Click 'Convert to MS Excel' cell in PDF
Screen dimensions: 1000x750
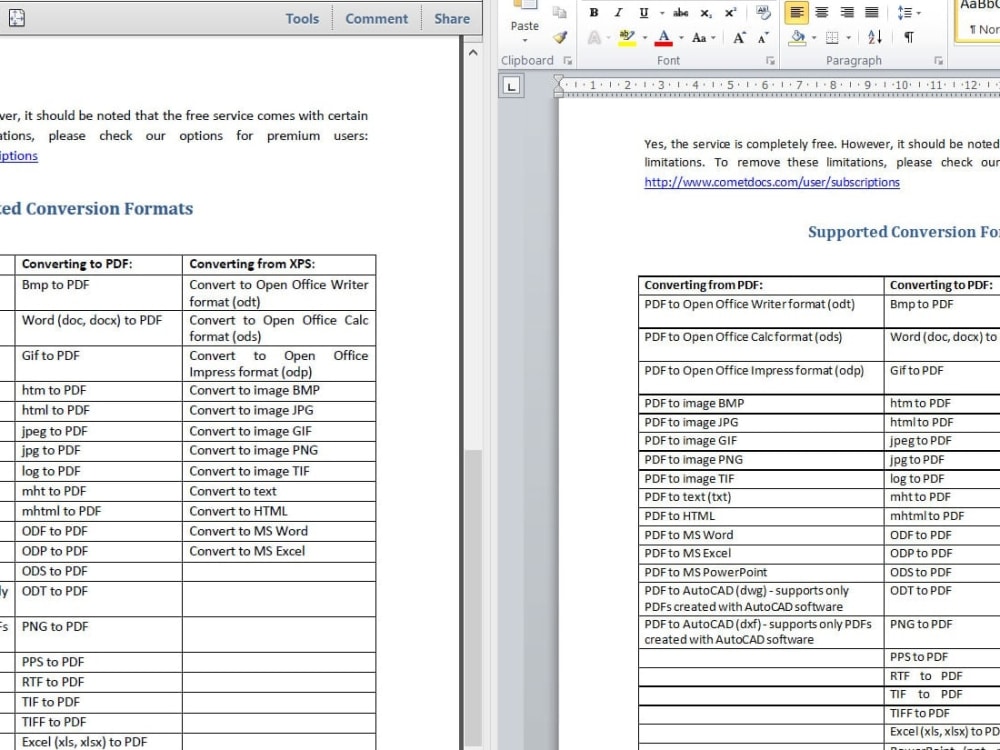pos(279,552)
